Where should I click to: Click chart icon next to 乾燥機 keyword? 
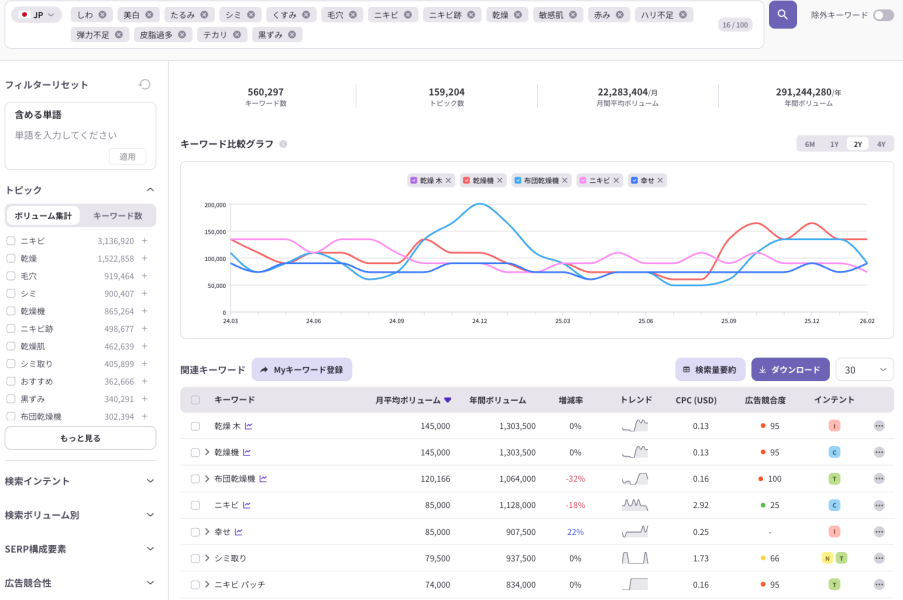point(247,452)
